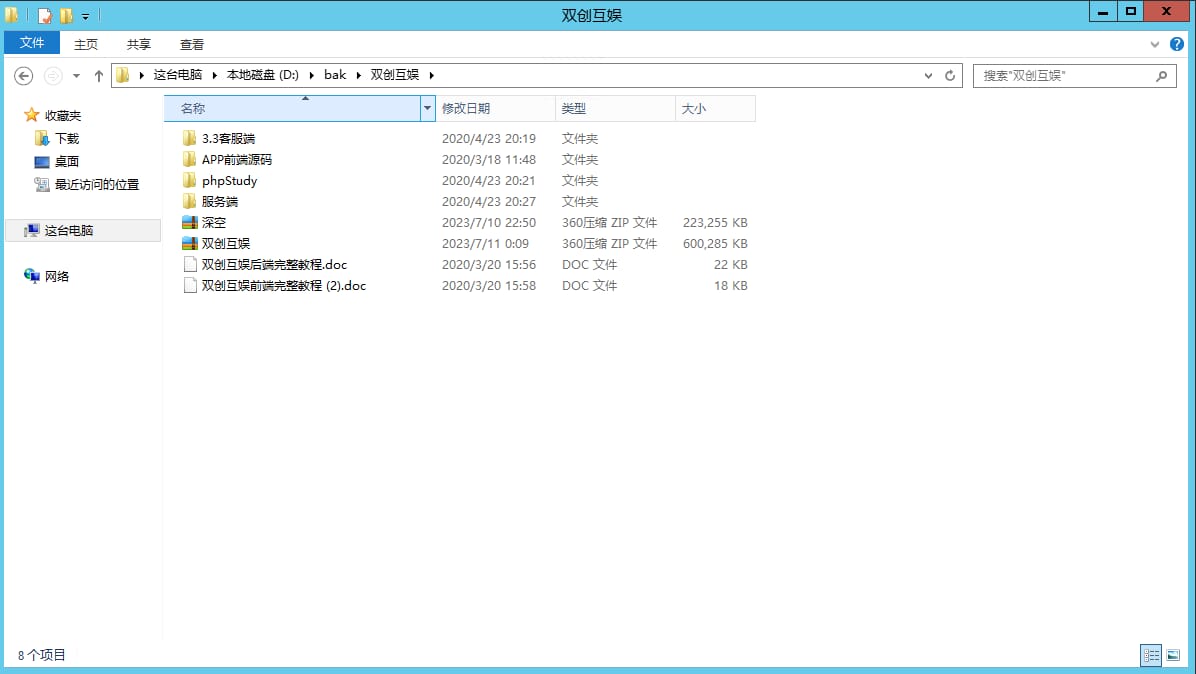This screenshot has width=1196, height=674.
Task: Open the address bar history dropdown
Action: [927, 76]
